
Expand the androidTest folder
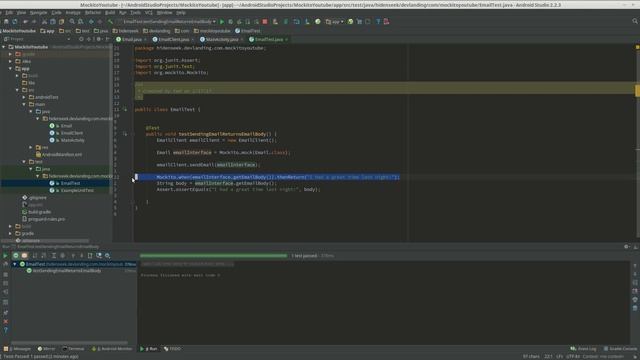pos(24,97)
